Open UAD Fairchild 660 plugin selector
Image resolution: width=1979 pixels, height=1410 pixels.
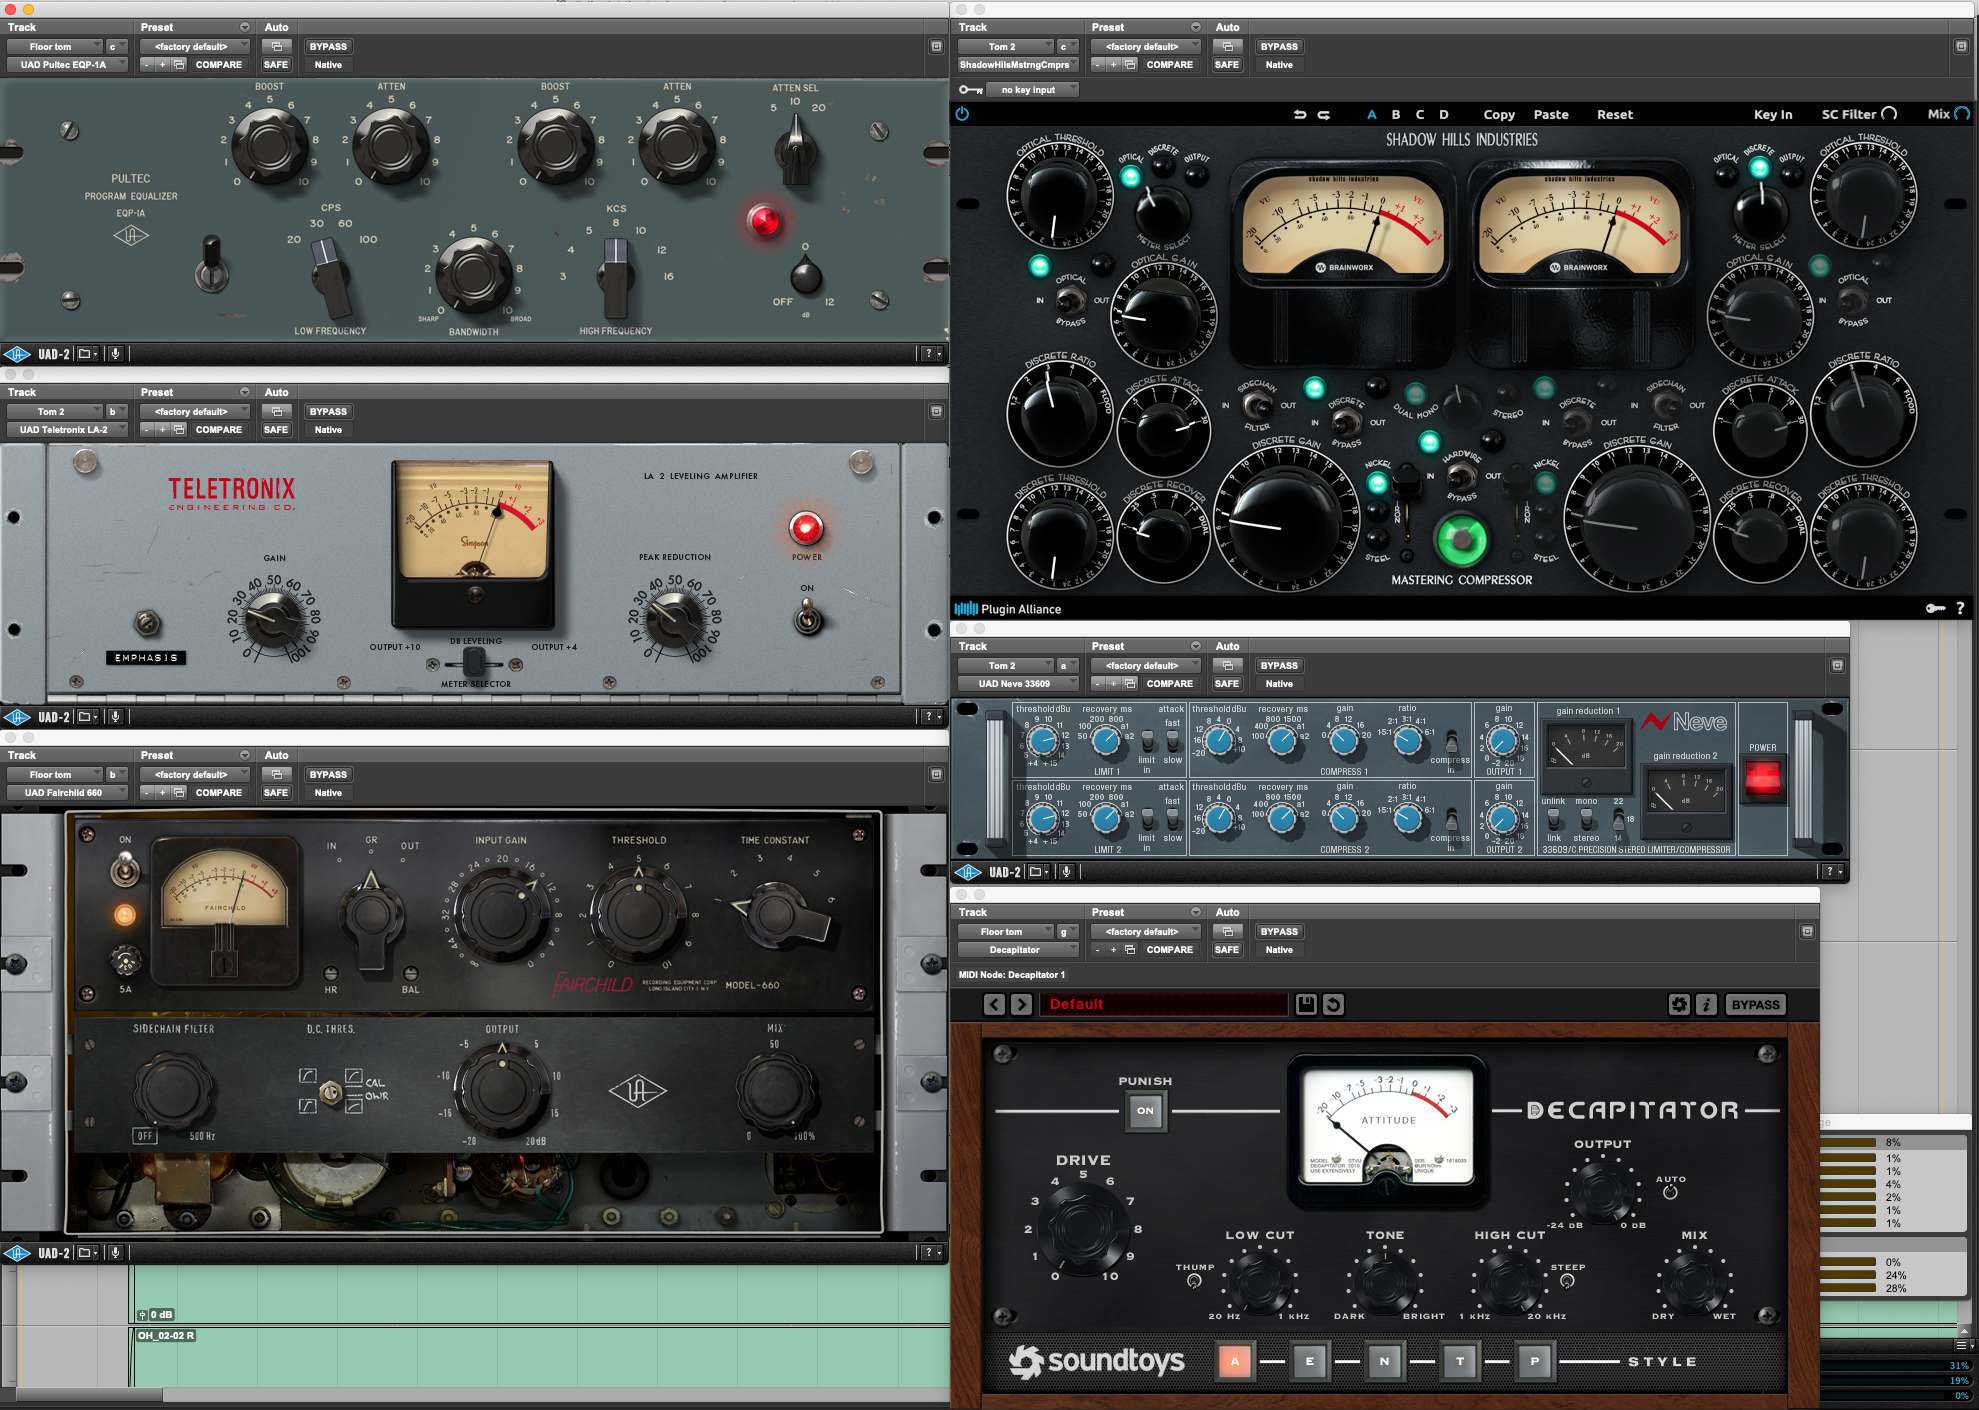(x=68, y=792)
